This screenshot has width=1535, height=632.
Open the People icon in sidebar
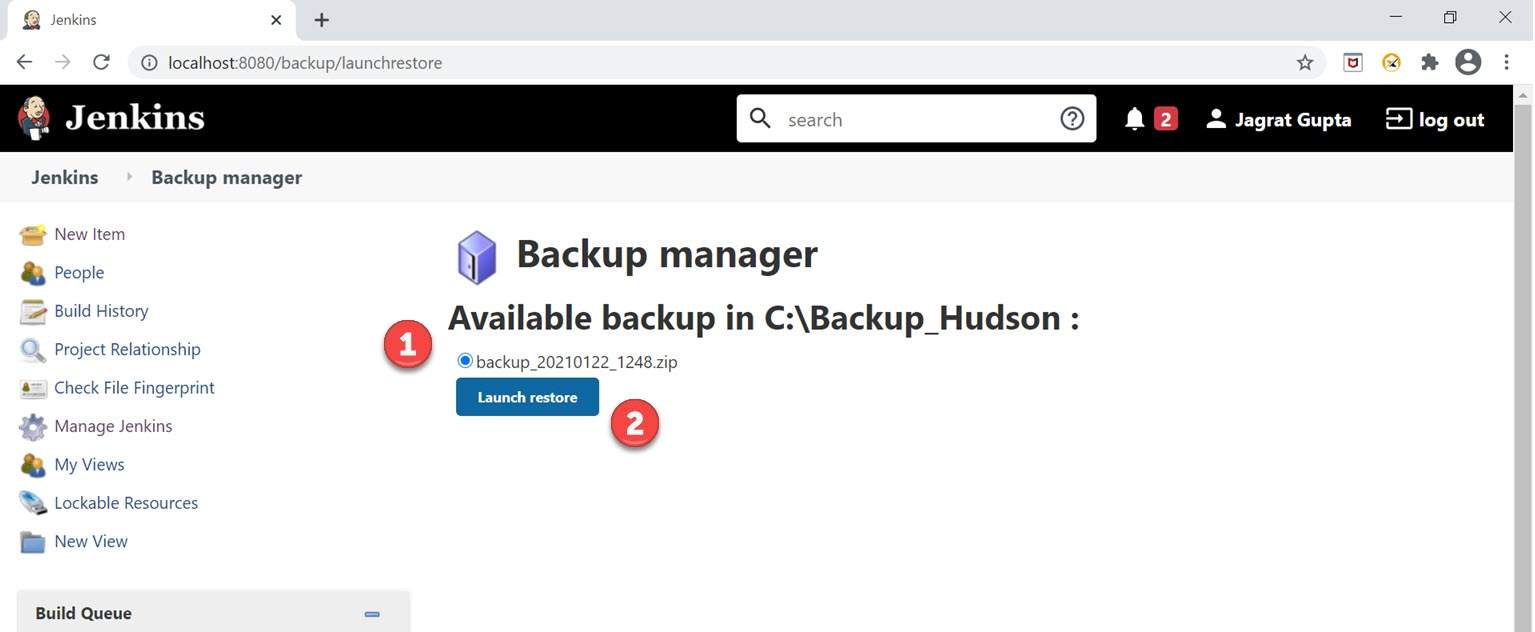click(x=33, y=273)
